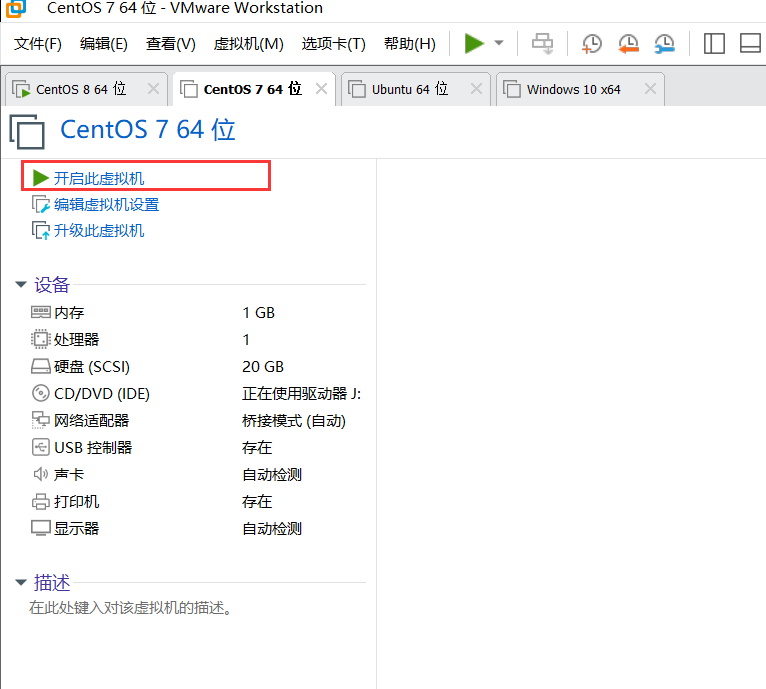Screen dimensions: 766x689
Task: Collapse the 描述 section triangle
Action: click(x=21, y=582)
